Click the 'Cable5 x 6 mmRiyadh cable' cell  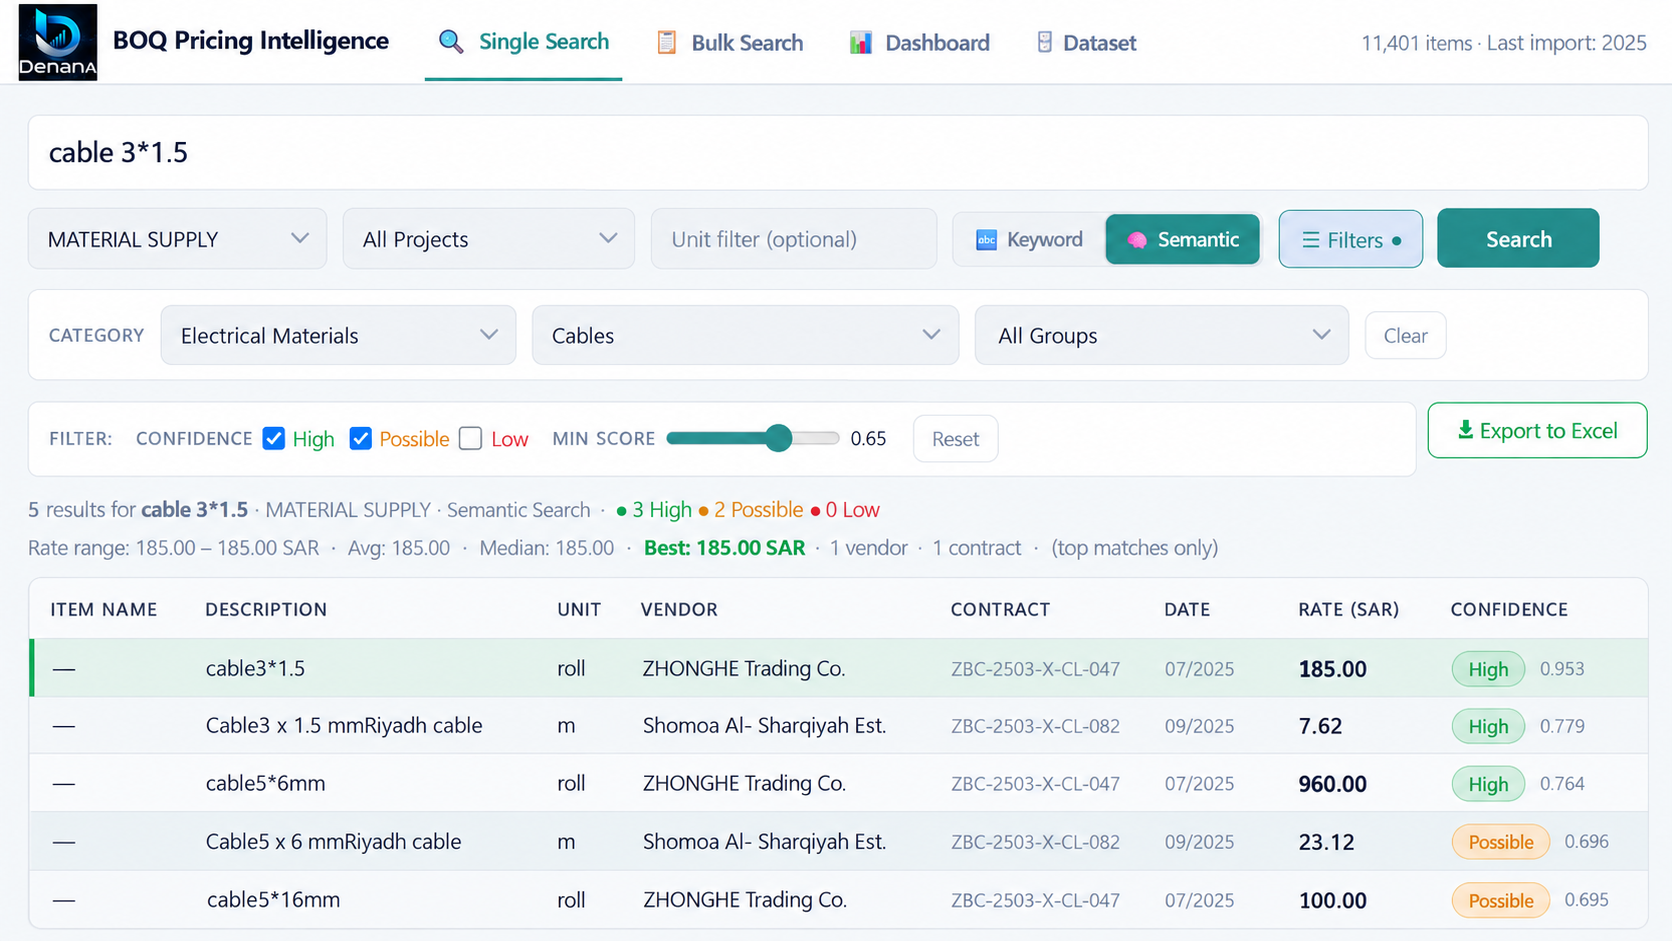[333, 841]
